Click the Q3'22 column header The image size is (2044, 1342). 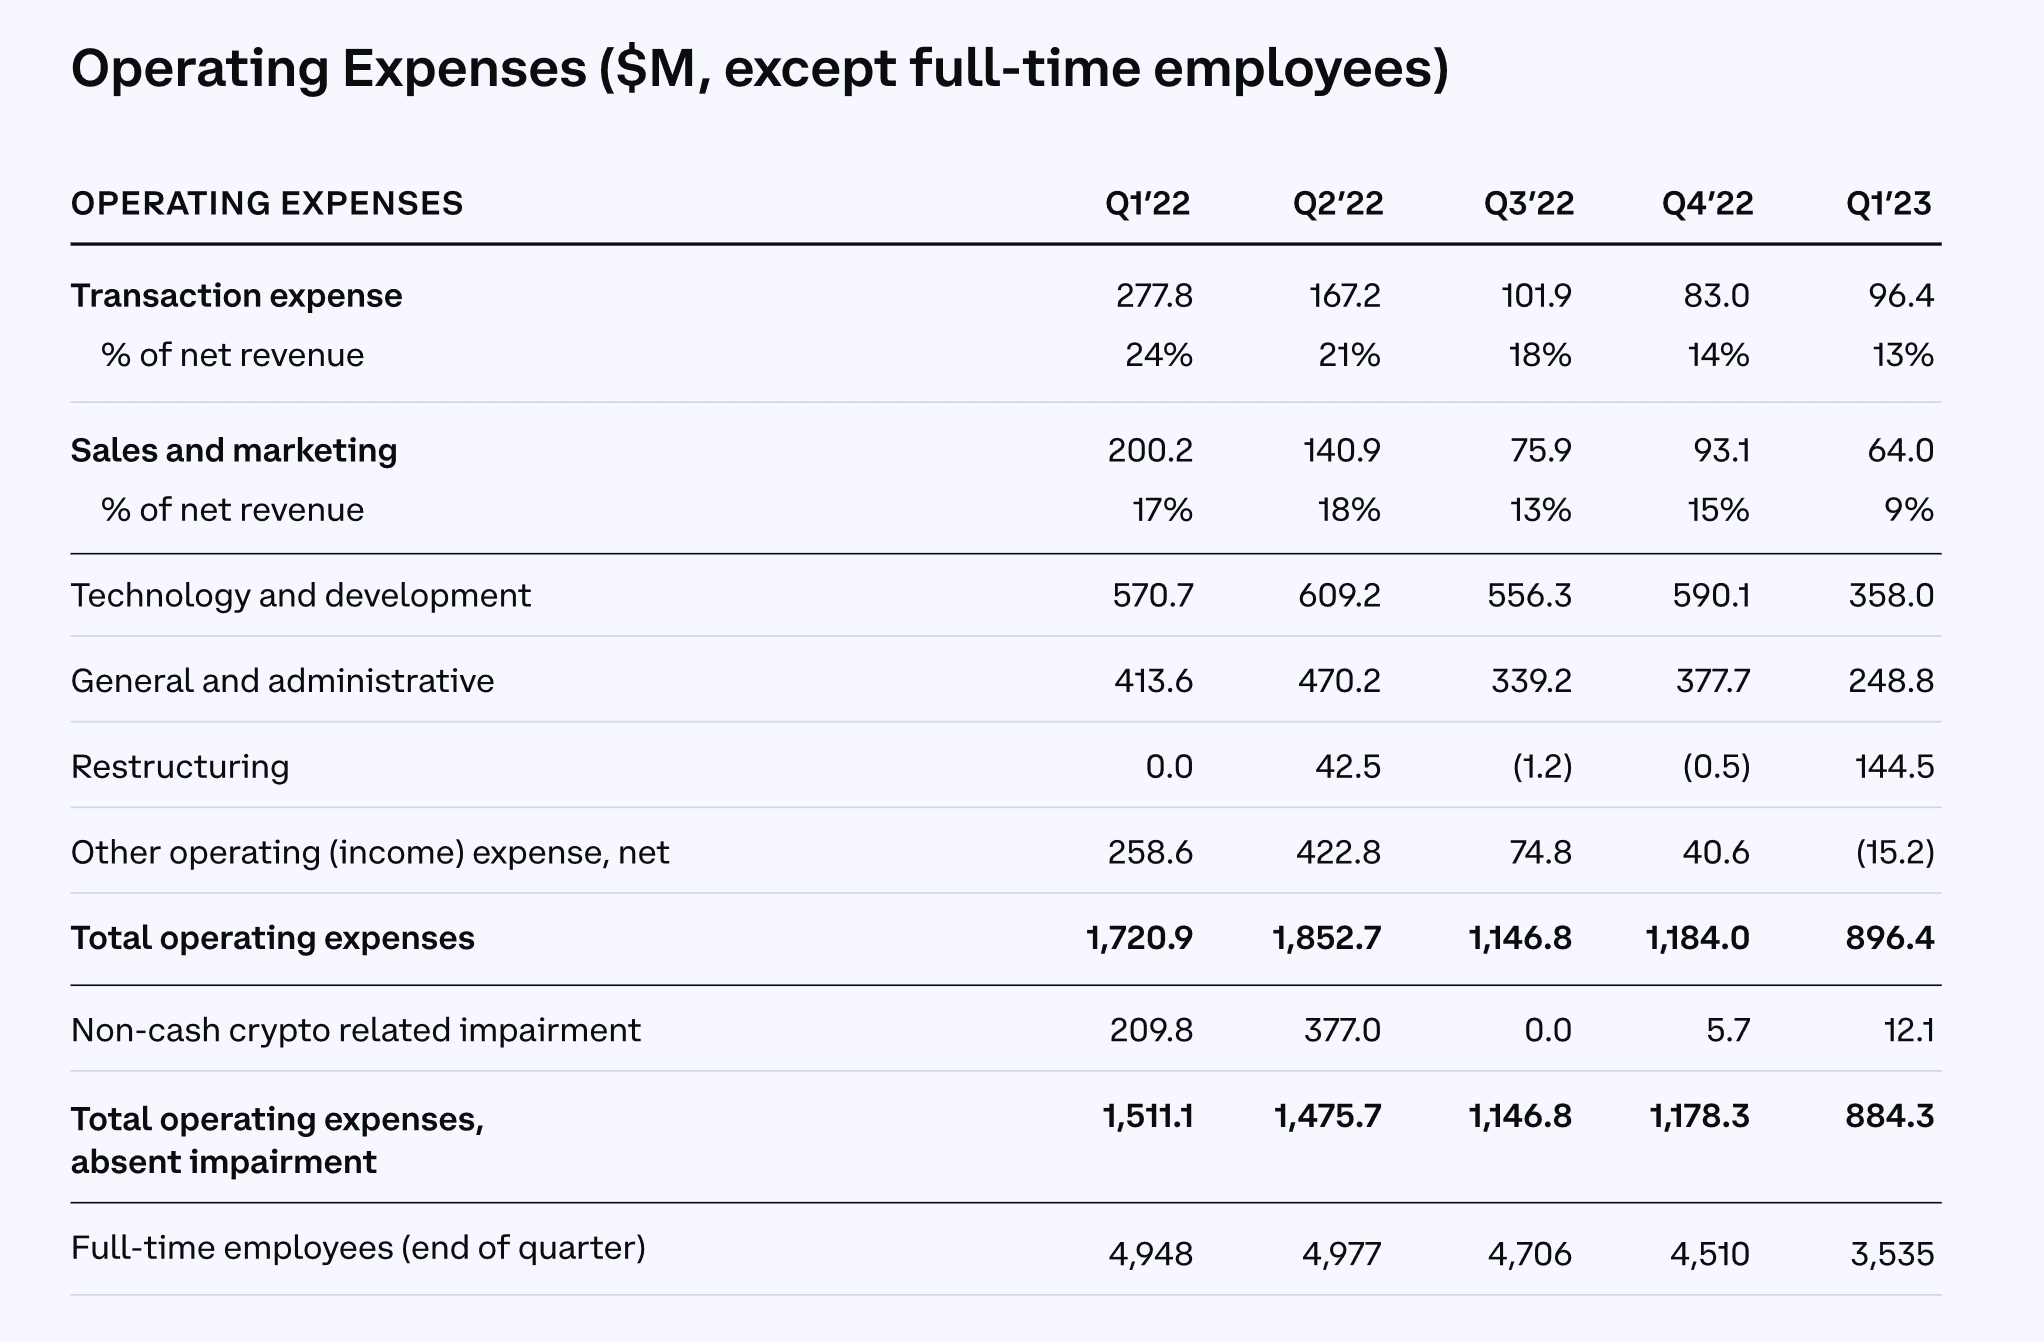tap(1528, 204)
